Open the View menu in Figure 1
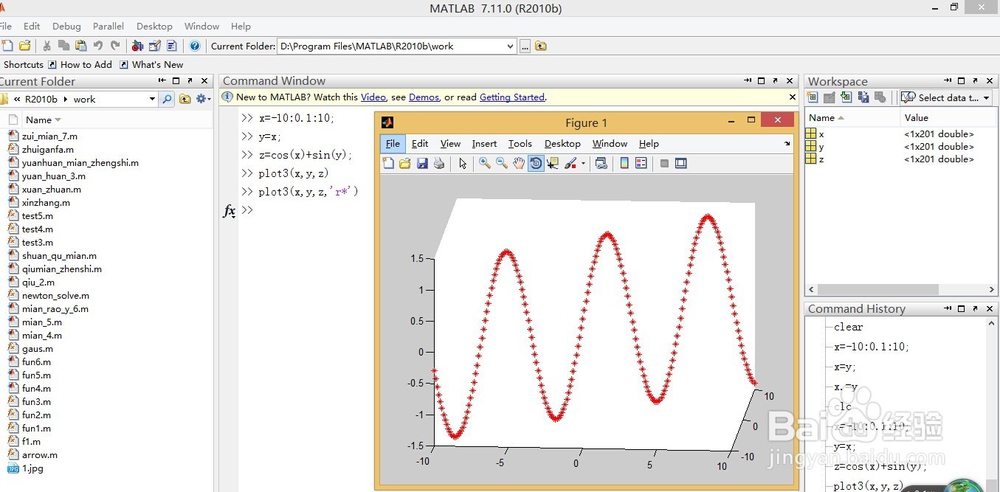 (450, 144)
